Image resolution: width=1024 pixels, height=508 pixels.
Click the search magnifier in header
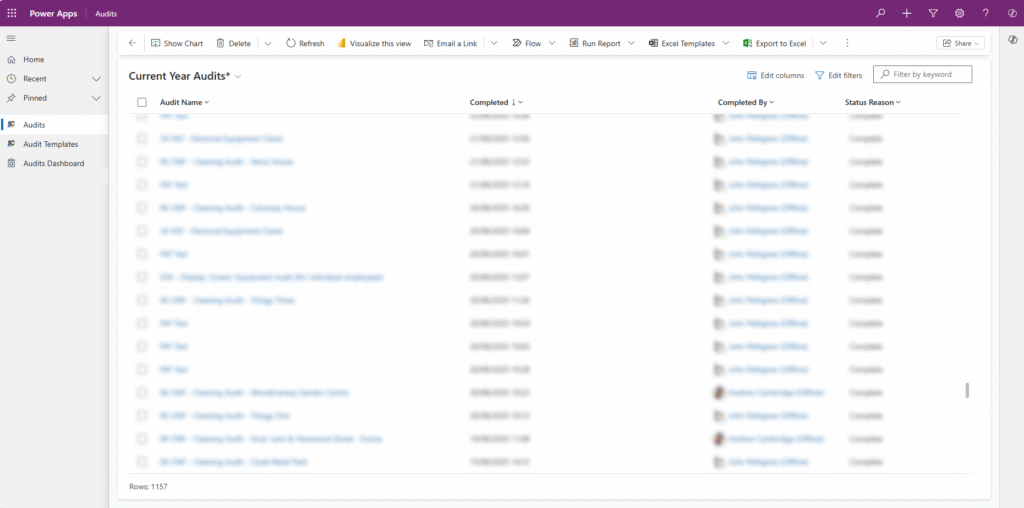pyautogui.click(x=880, y=13)
